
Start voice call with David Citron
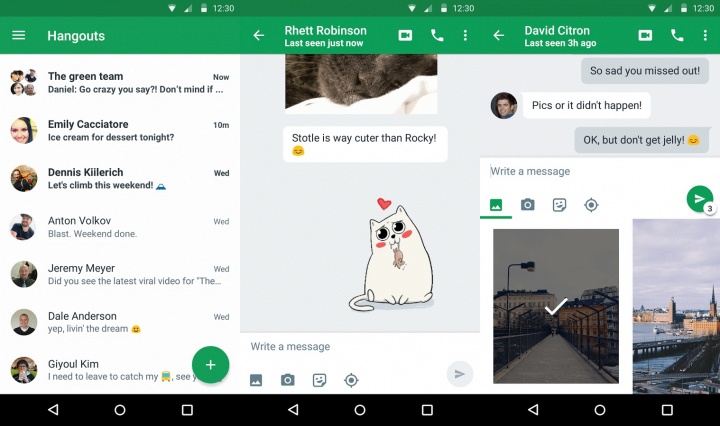[x=677, y=35]
